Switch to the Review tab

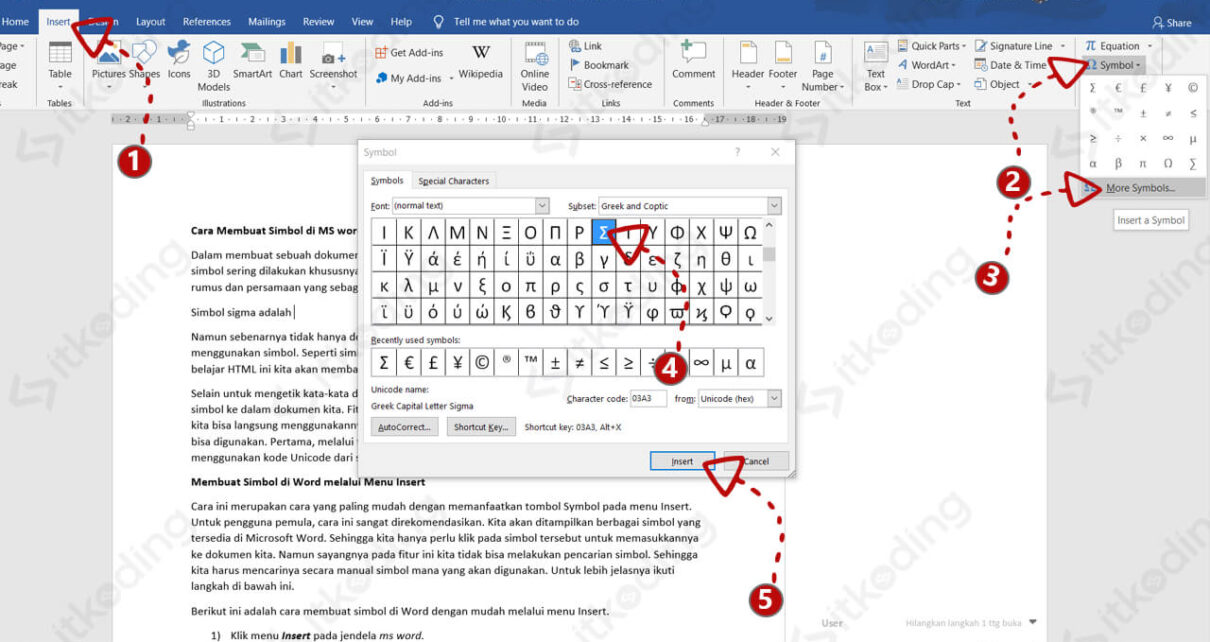(319, 21)
